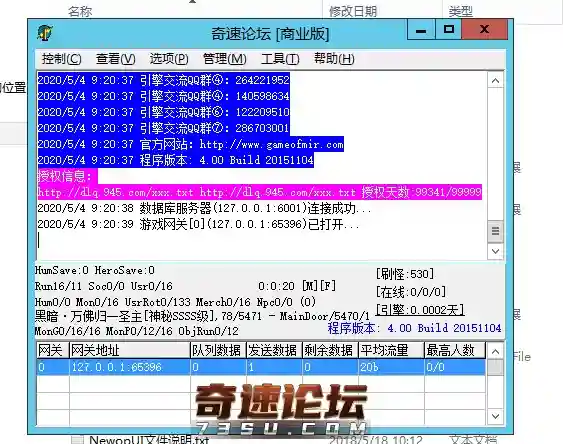Open the 查看(V) menu

tap(115, 59)
